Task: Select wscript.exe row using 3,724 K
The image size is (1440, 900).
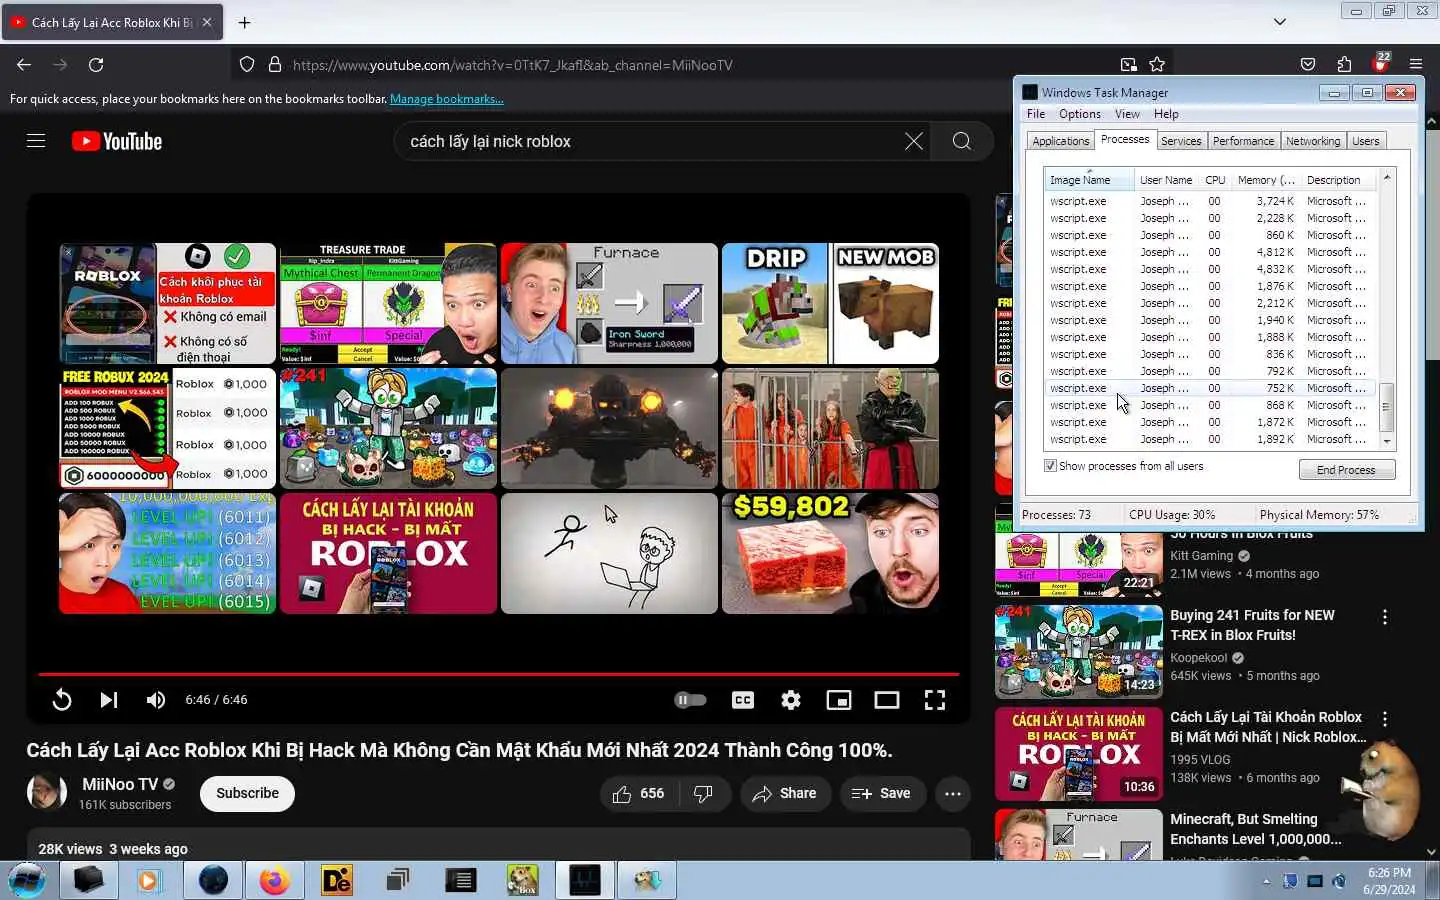Action: point(1211,201)
